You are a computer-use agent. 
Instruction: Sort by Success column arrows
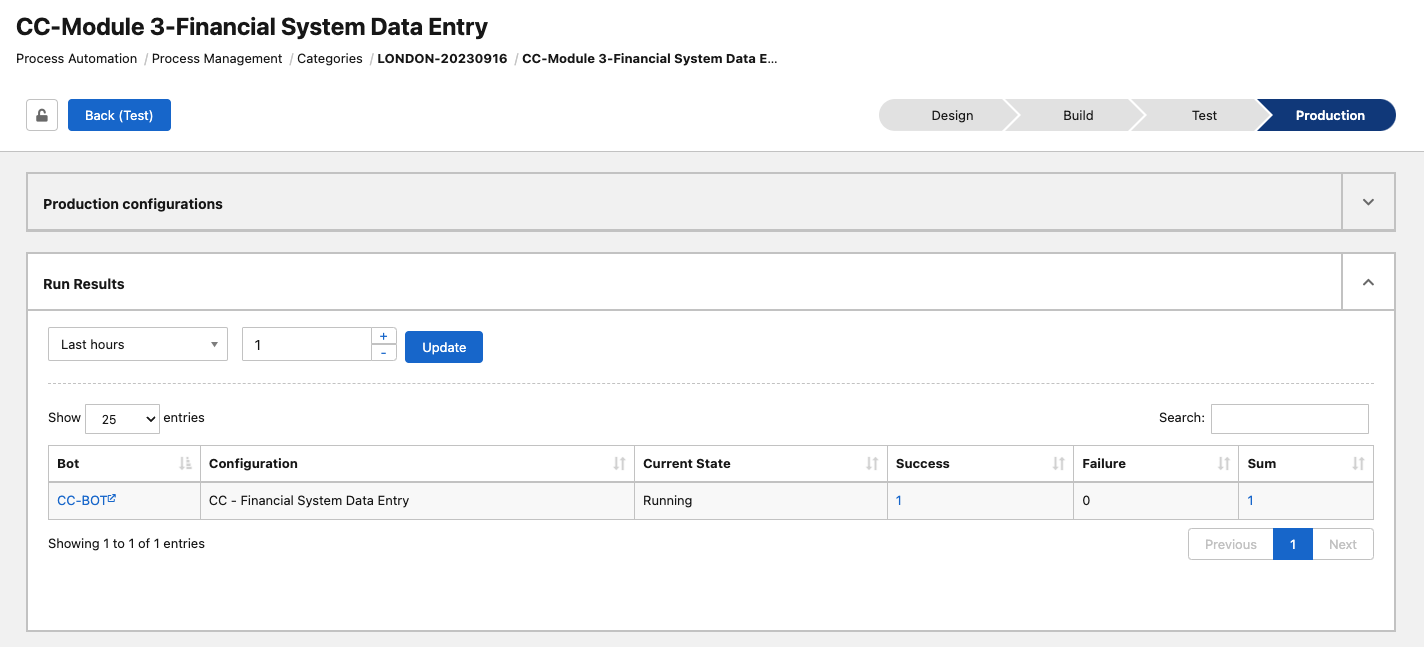click(1058, 464)
